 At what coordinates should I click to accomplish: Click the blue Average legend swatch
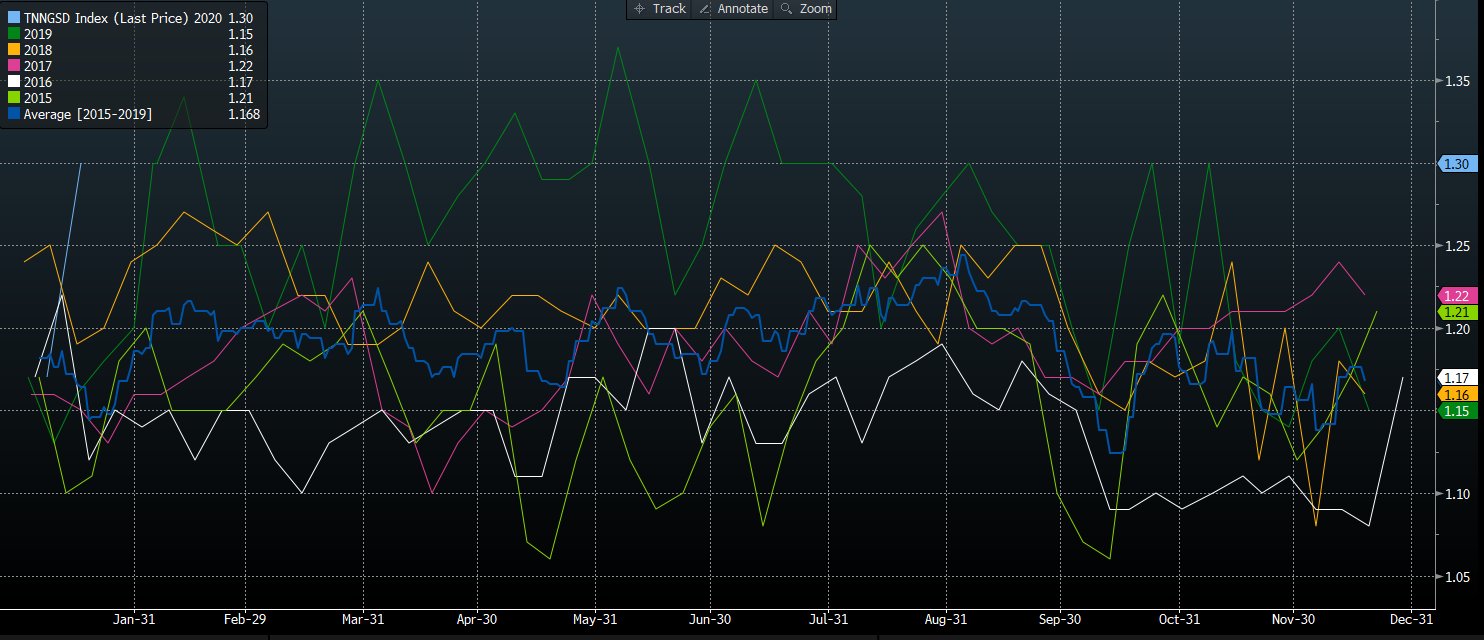click(12, 114)
